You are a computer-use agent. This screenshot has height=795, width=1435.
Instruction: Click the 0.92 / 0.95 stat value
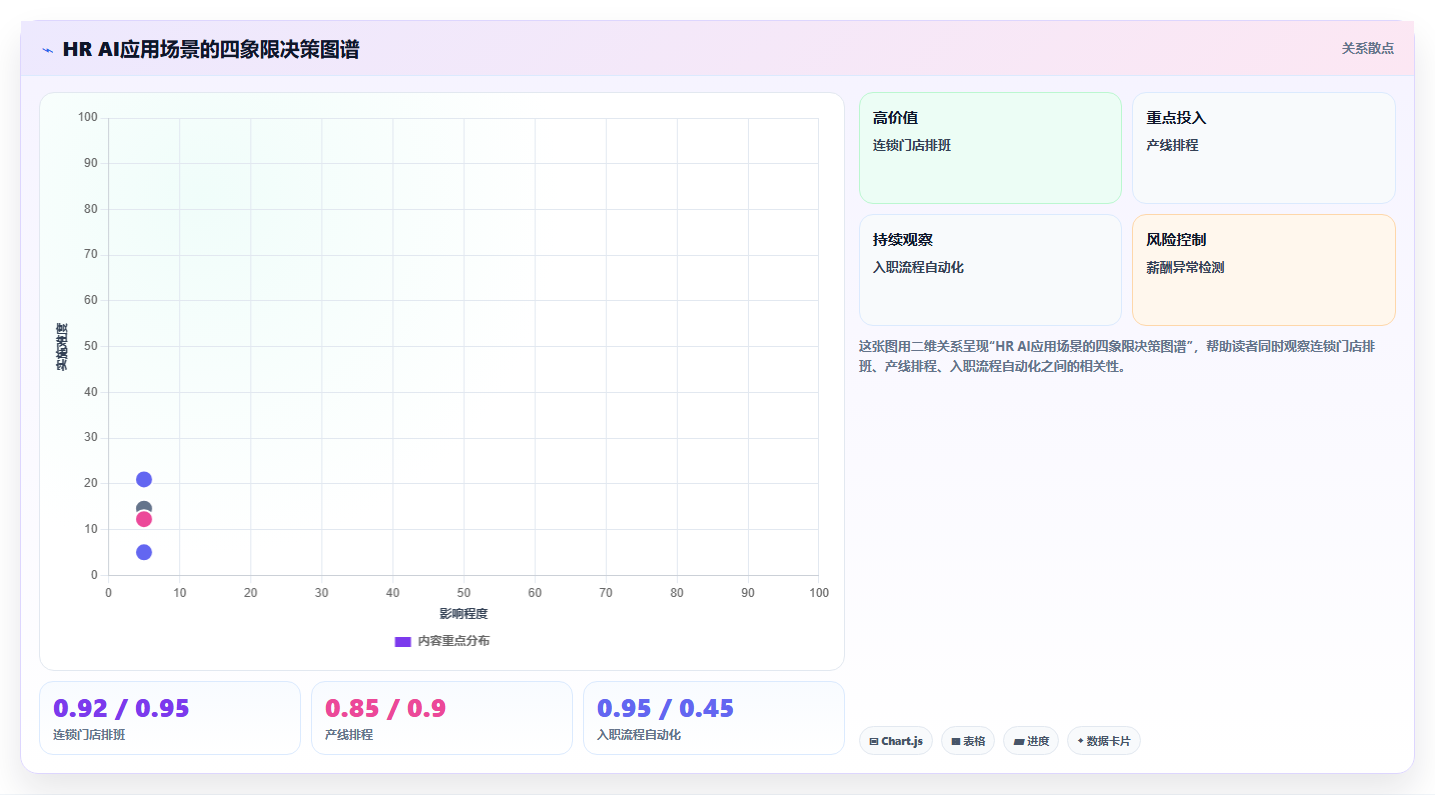121,708
